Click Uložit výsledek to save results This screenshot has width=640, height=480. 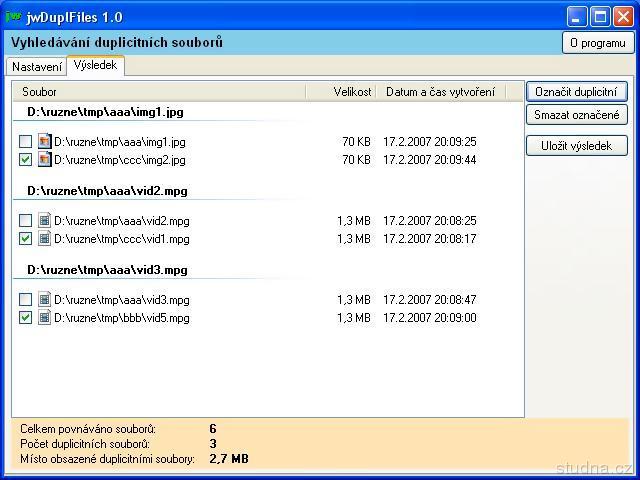576,146
